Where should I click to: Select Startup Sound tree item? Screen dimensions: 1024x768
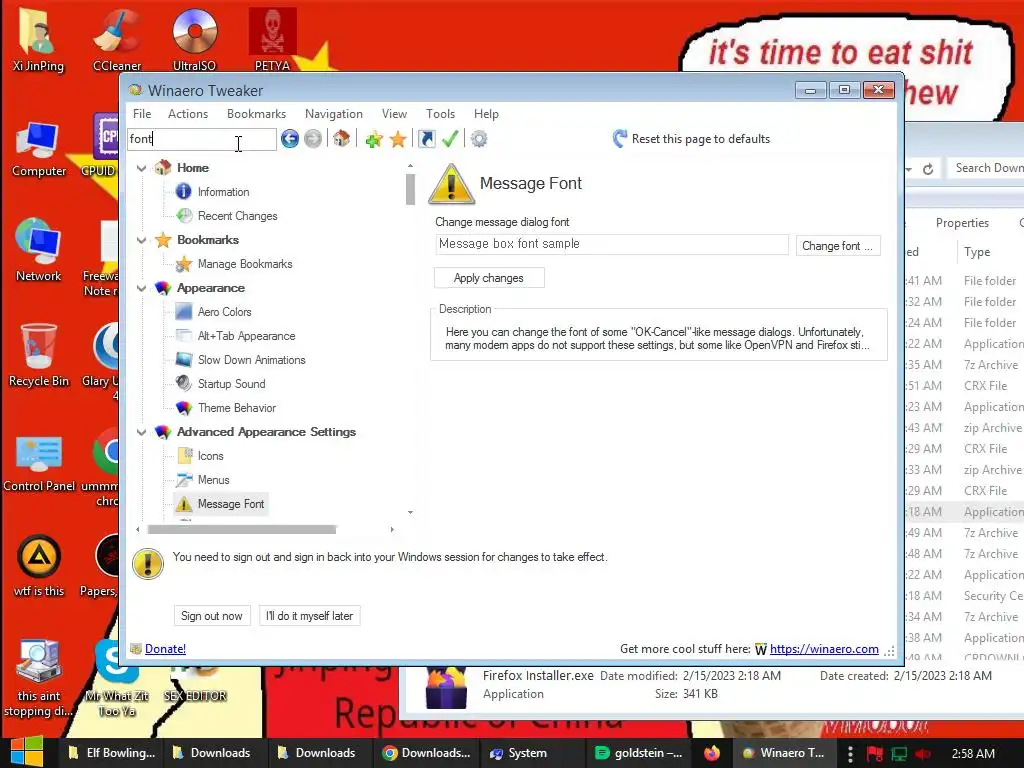pyautogui.click(x=231, y=384)
